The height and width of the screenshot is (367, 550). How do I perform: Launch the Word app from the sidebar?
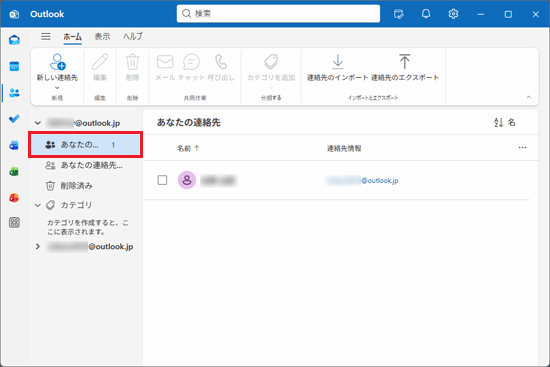pyautogui.click(x=14, y=145)
